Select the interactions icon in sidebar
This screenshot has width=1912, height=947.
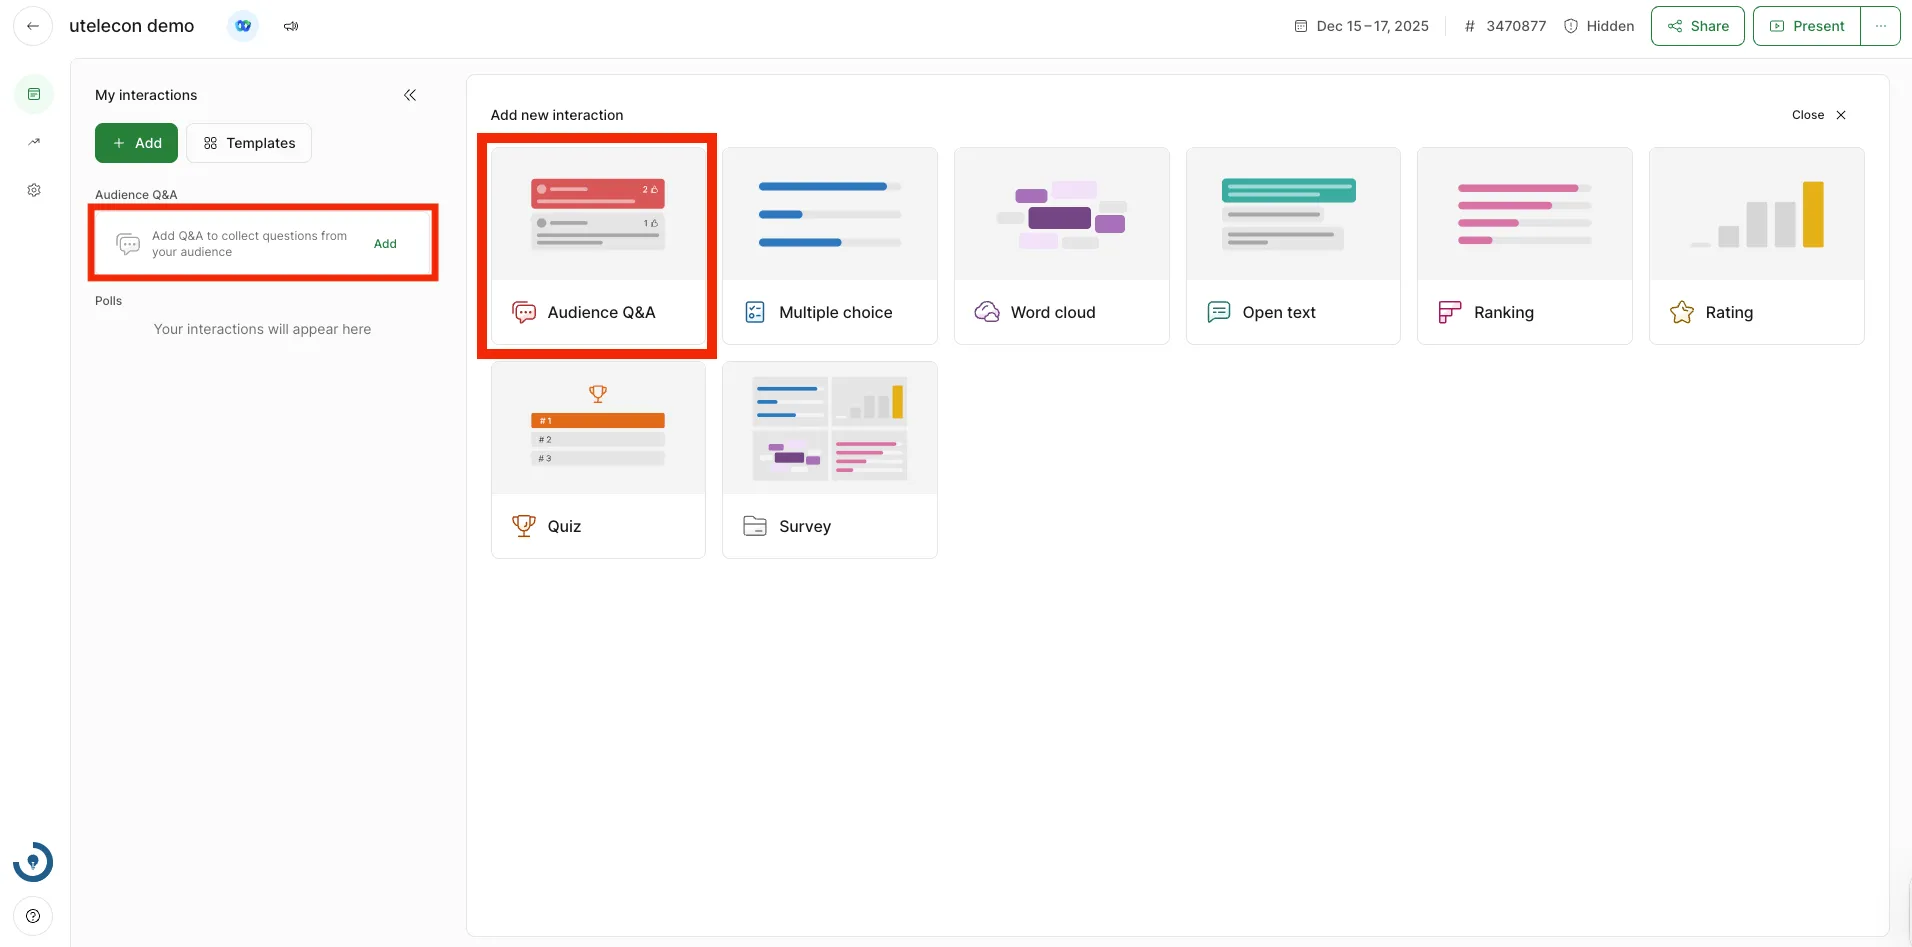tap(34, 94)
